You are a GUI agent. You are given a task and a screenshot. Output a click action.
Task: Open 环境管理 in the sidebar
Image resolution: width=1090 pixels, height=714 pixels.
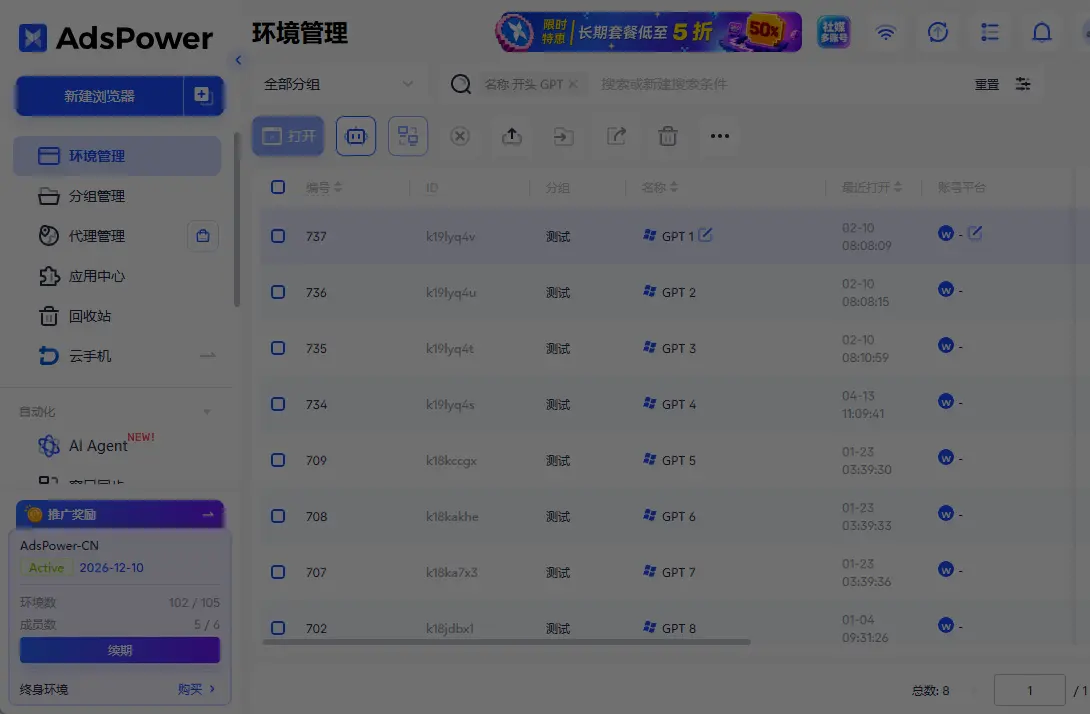117,156
